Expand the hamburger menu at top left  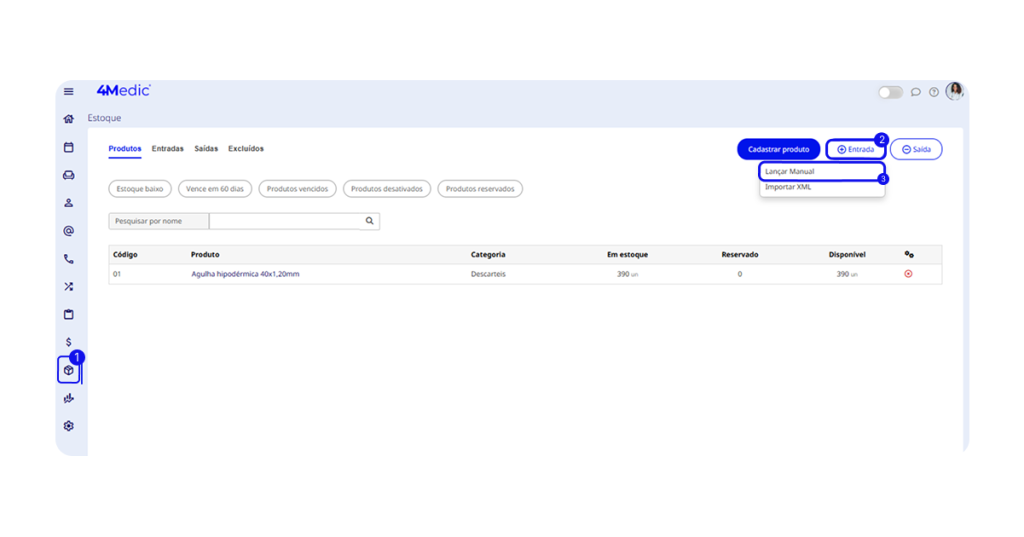68,91
